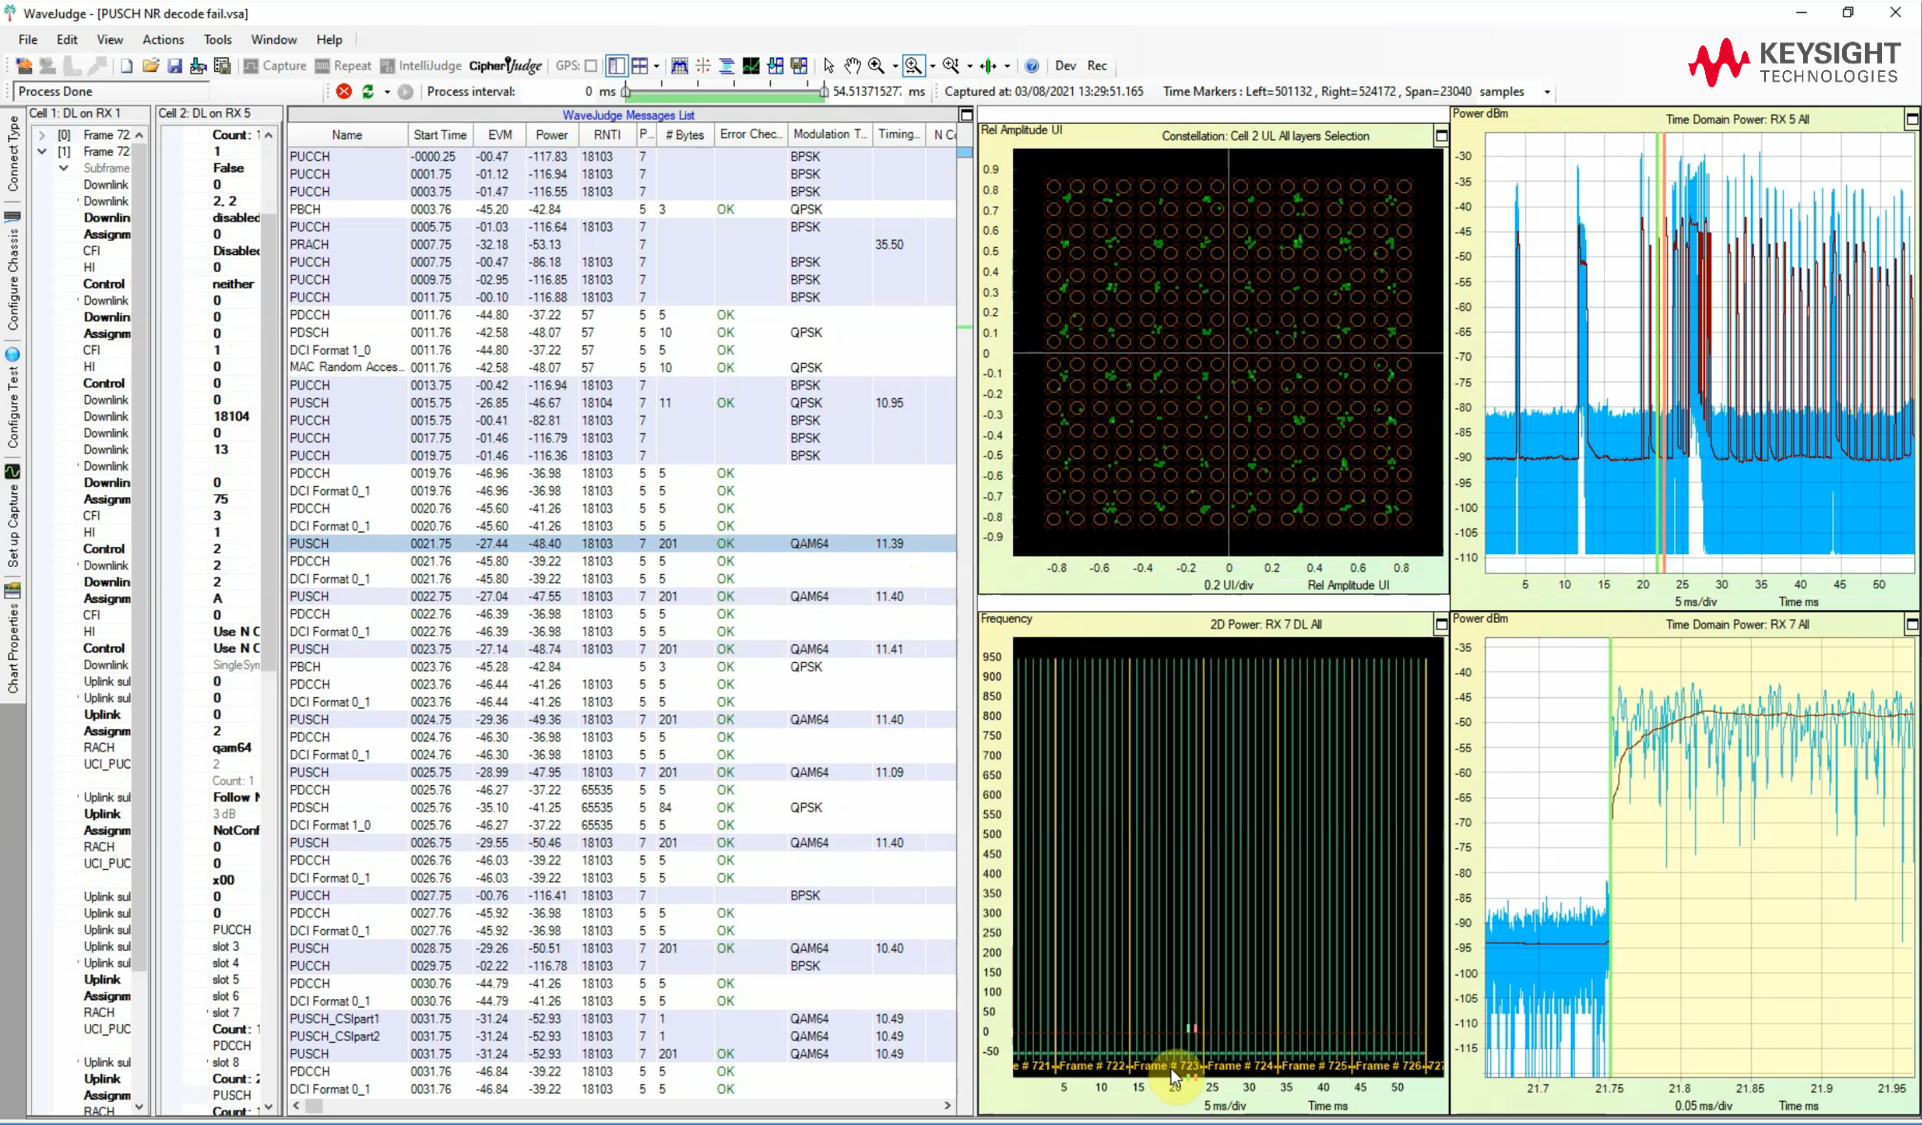
Task: Open the Actions menu
Action: tap(162, 40)
